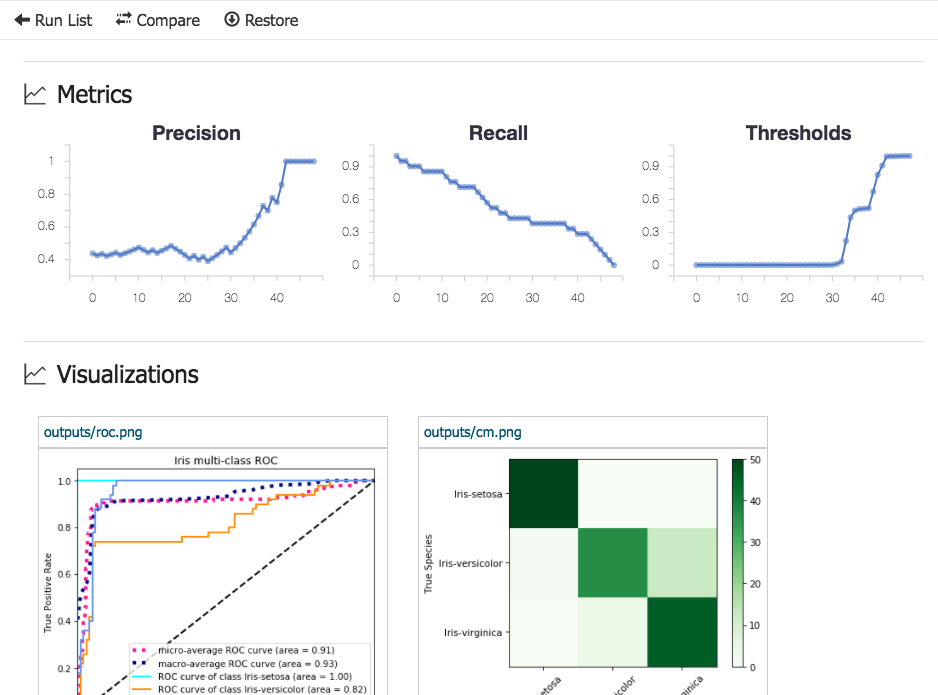Select the Precision chart title
Screen dimensions: 938x695
tap(196, 133)
